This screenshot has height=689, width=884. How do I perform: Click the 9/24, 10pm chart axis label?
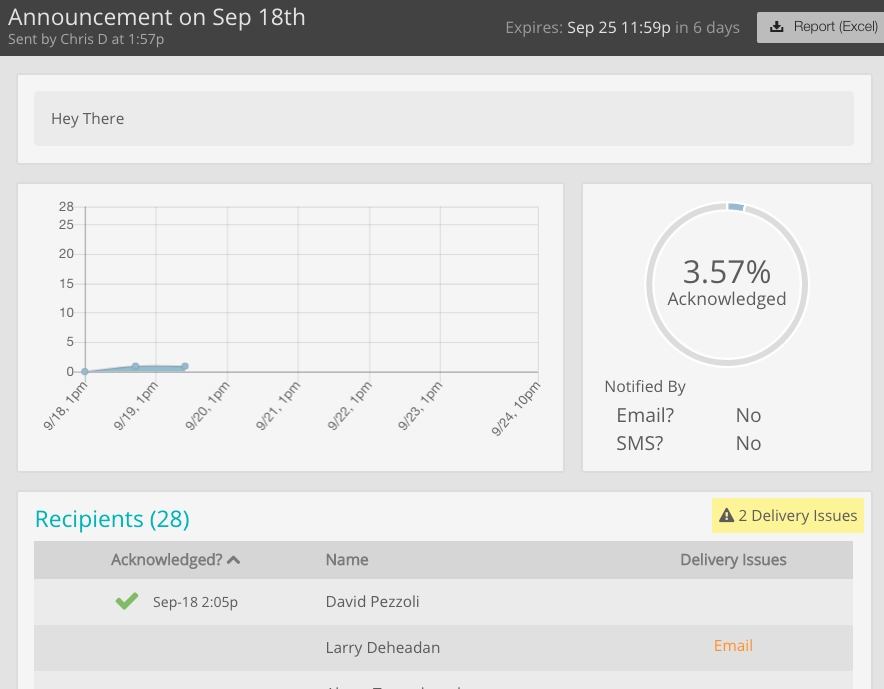[515, 409]
